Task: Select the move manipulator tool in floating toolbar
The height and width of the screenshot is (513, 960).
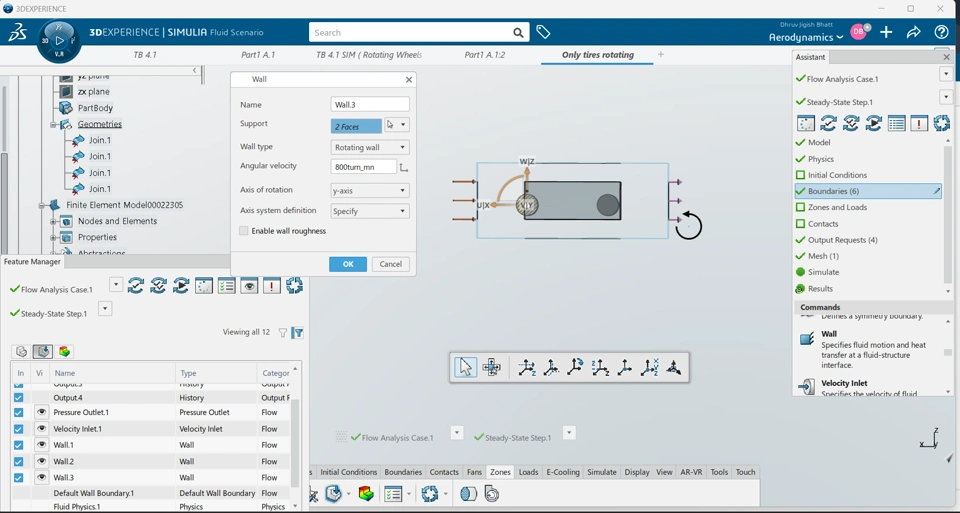Action: [x=491, y=367]
